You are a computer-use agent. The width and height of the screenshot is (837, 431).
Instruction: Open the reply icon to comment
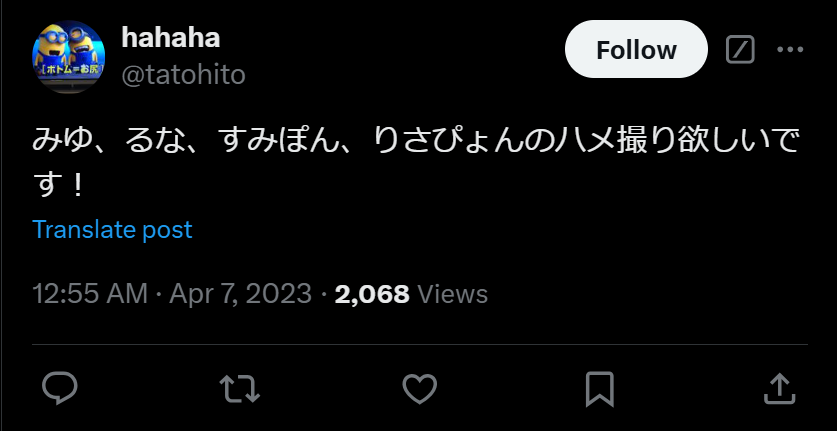click(x=61, y=387)
